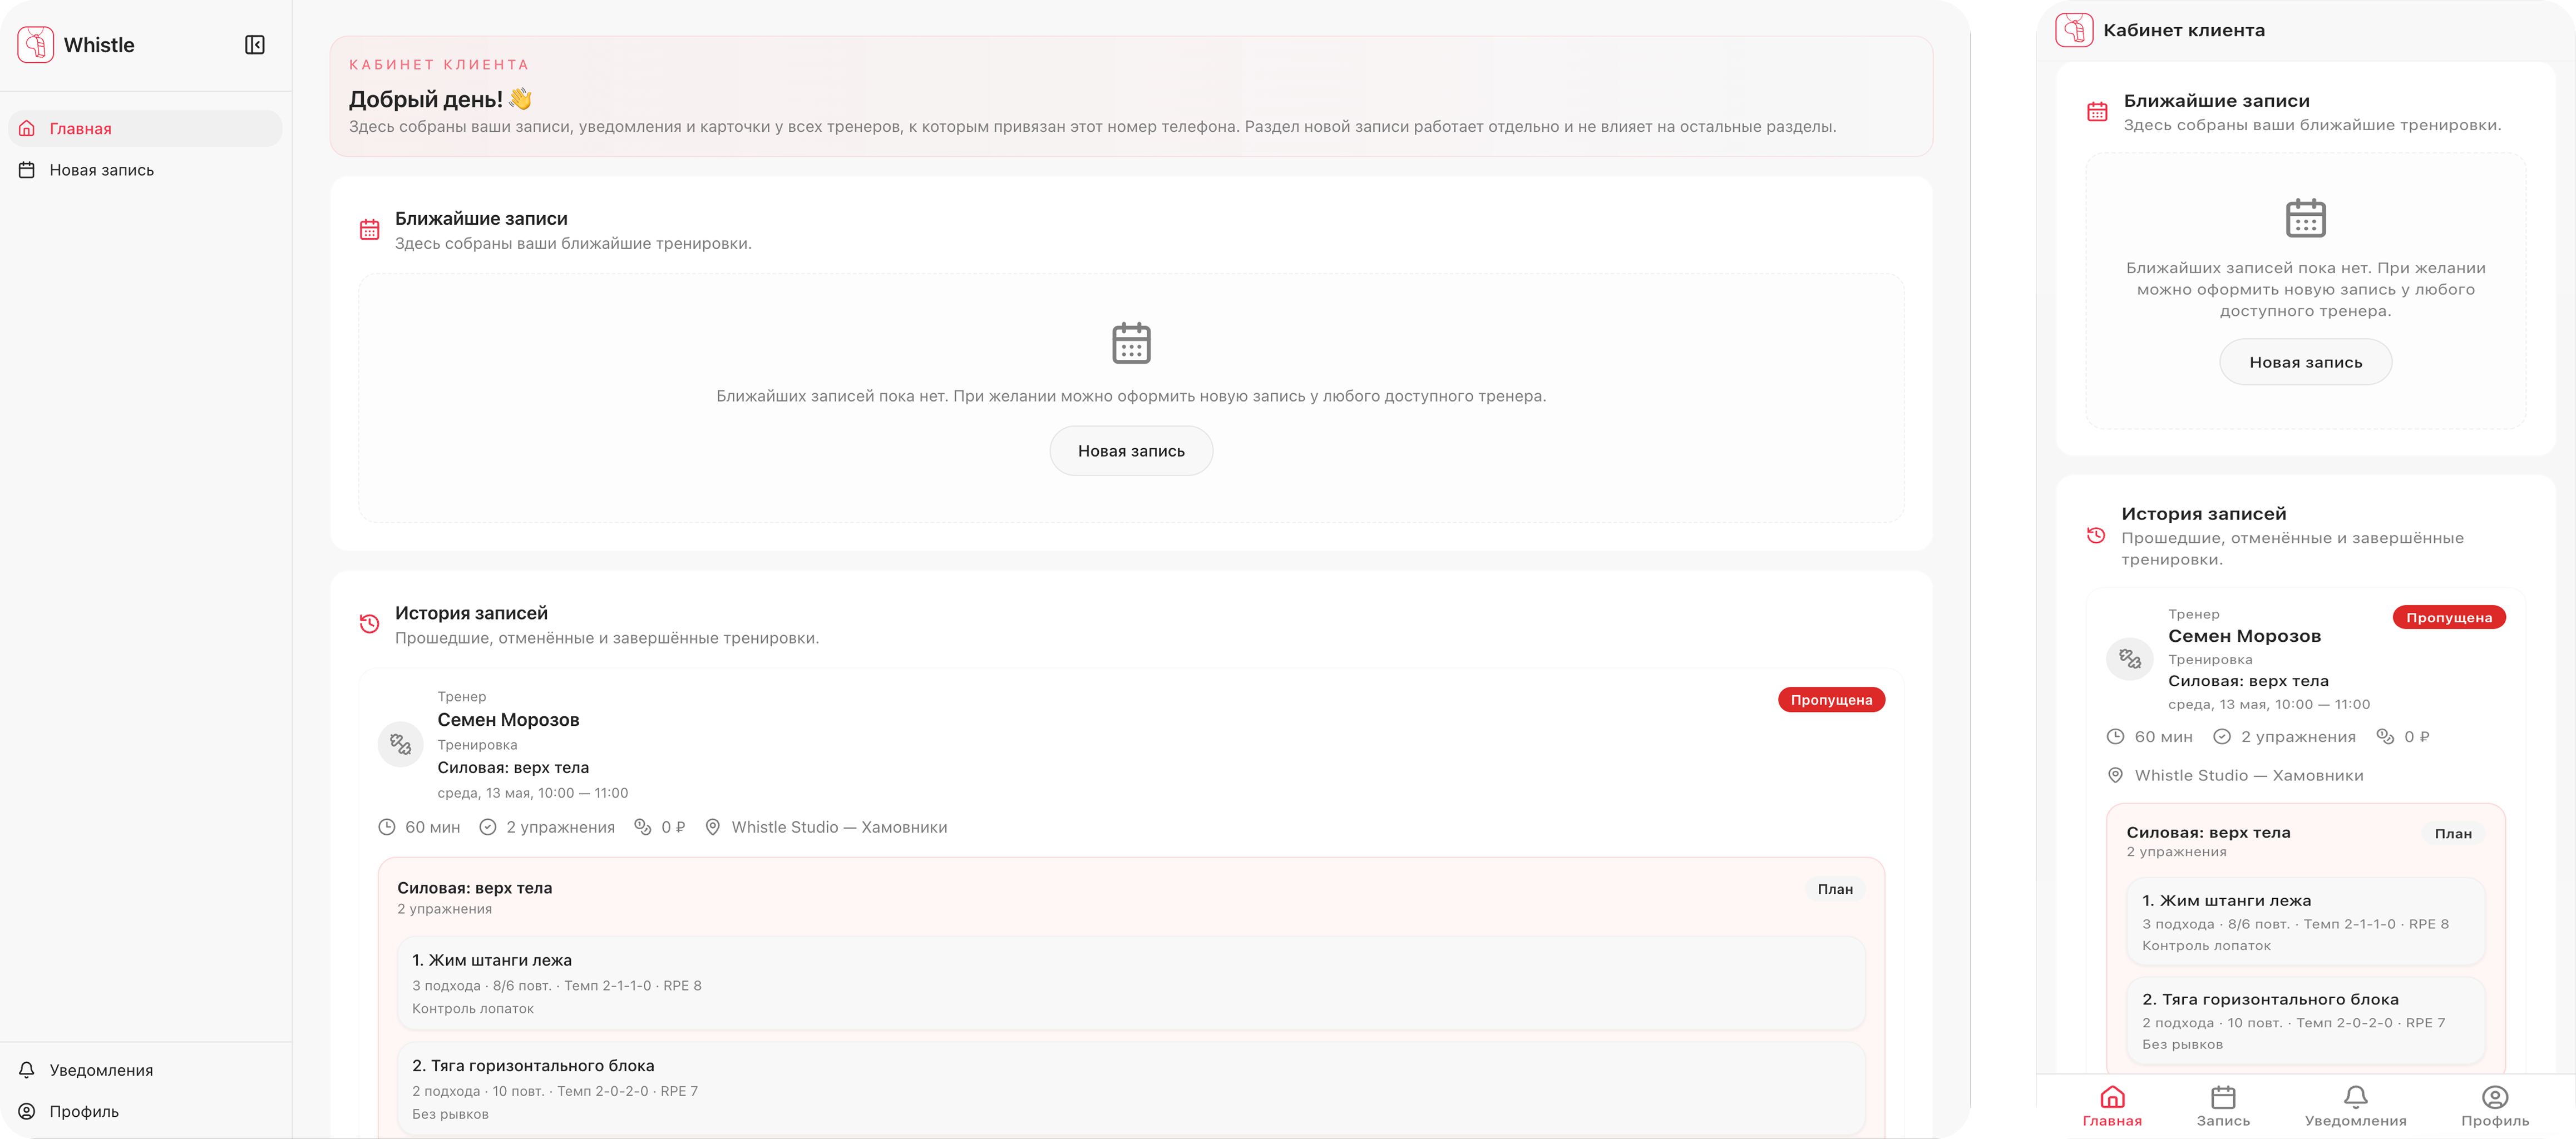
Task: Click the coins icon beside 0 ₽ in main panel
Action: tap(643, 827)
